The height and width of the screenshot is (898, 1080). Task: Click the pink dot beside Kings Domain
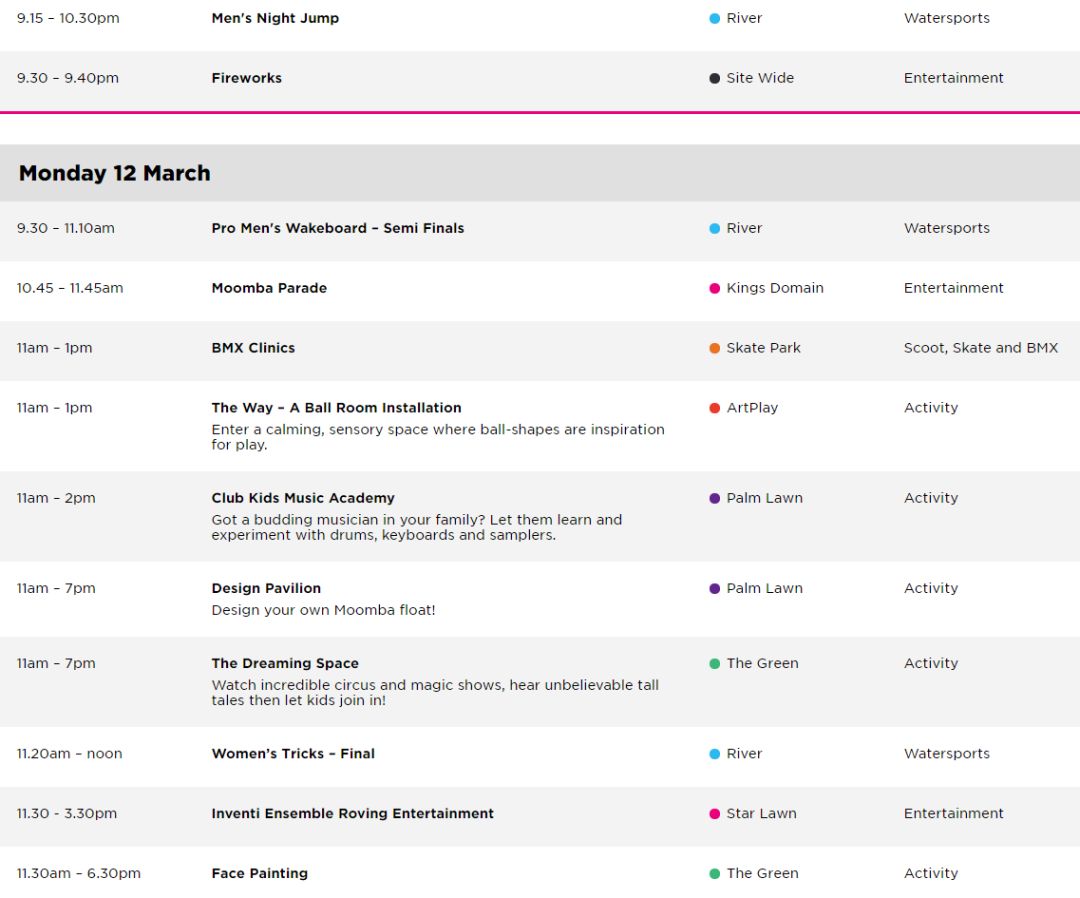point(714,289)
